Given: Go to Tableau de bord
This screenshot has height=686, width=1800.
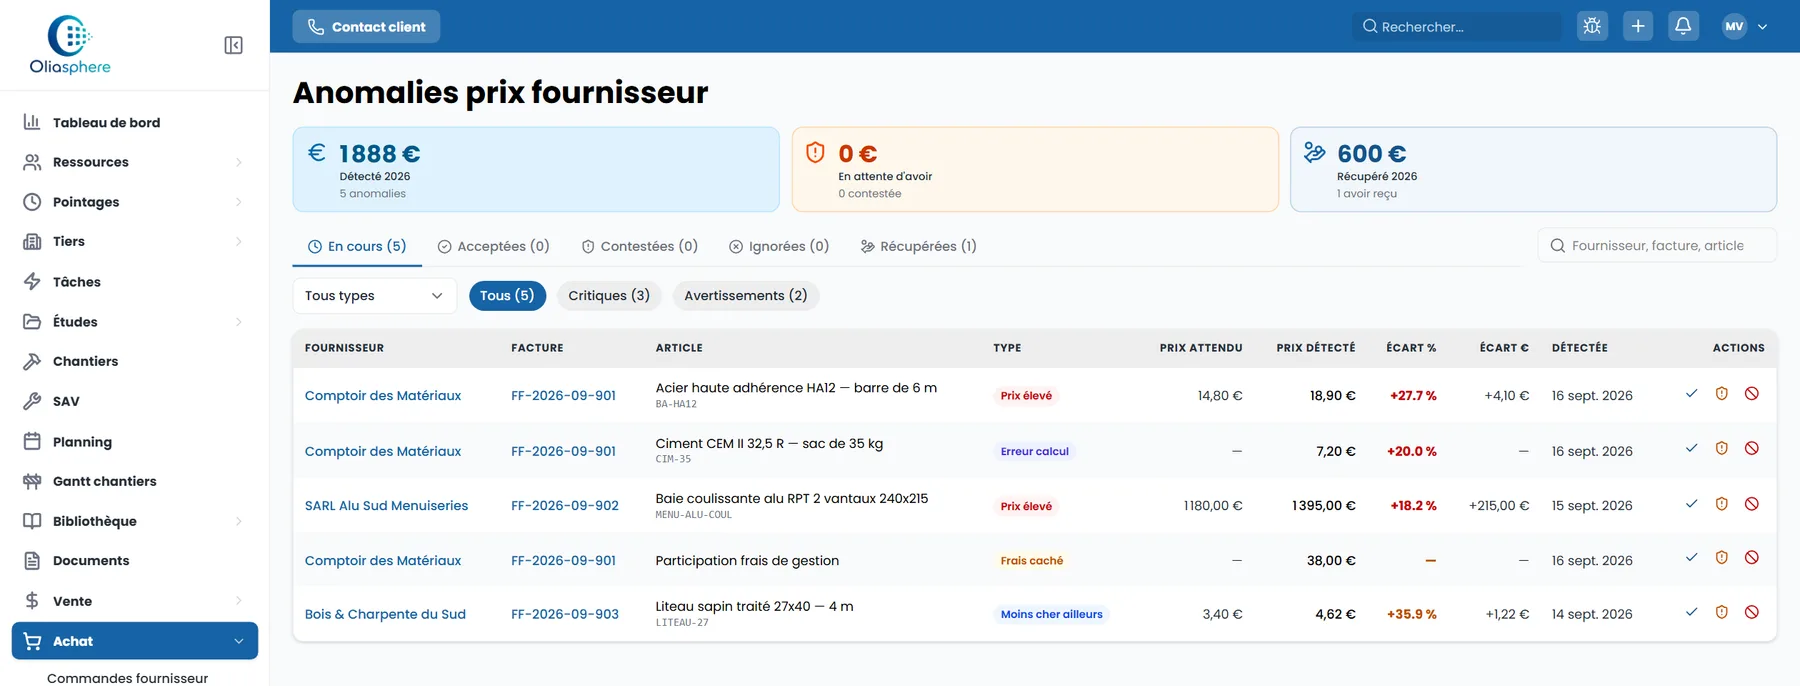Looking at the screenshot, I should [x=106, y=123].
